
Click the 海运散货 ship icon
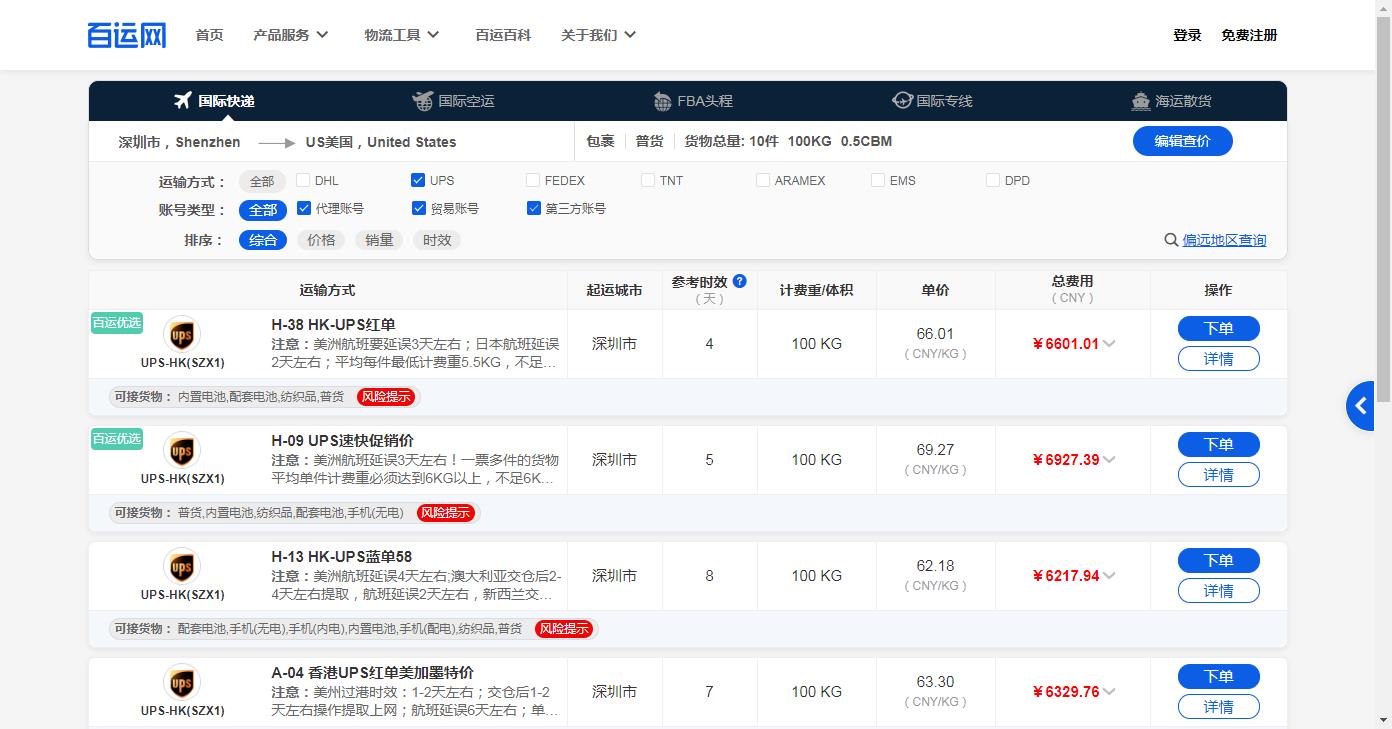1141,101
